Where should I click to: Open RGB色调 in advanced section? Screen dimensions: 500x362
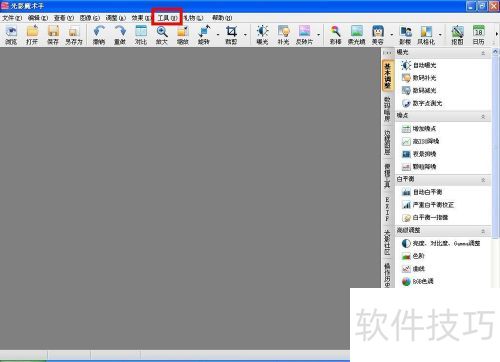(417, 281)
